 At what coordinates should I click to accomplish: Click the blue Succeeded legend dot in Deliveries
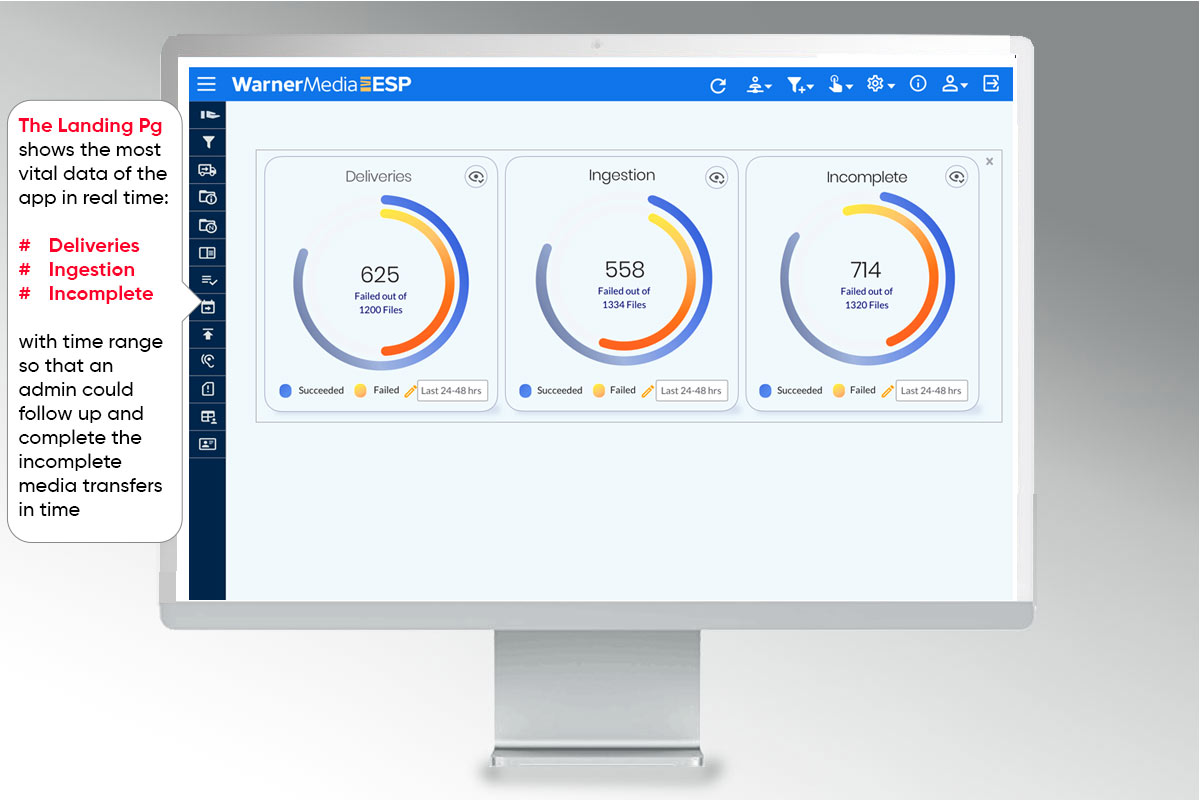(285, 391)
